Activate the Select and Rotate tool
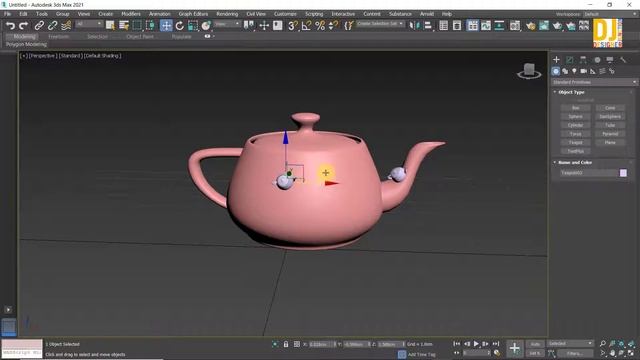The height and width of the screenshot is (360, 640). point(180,26)
